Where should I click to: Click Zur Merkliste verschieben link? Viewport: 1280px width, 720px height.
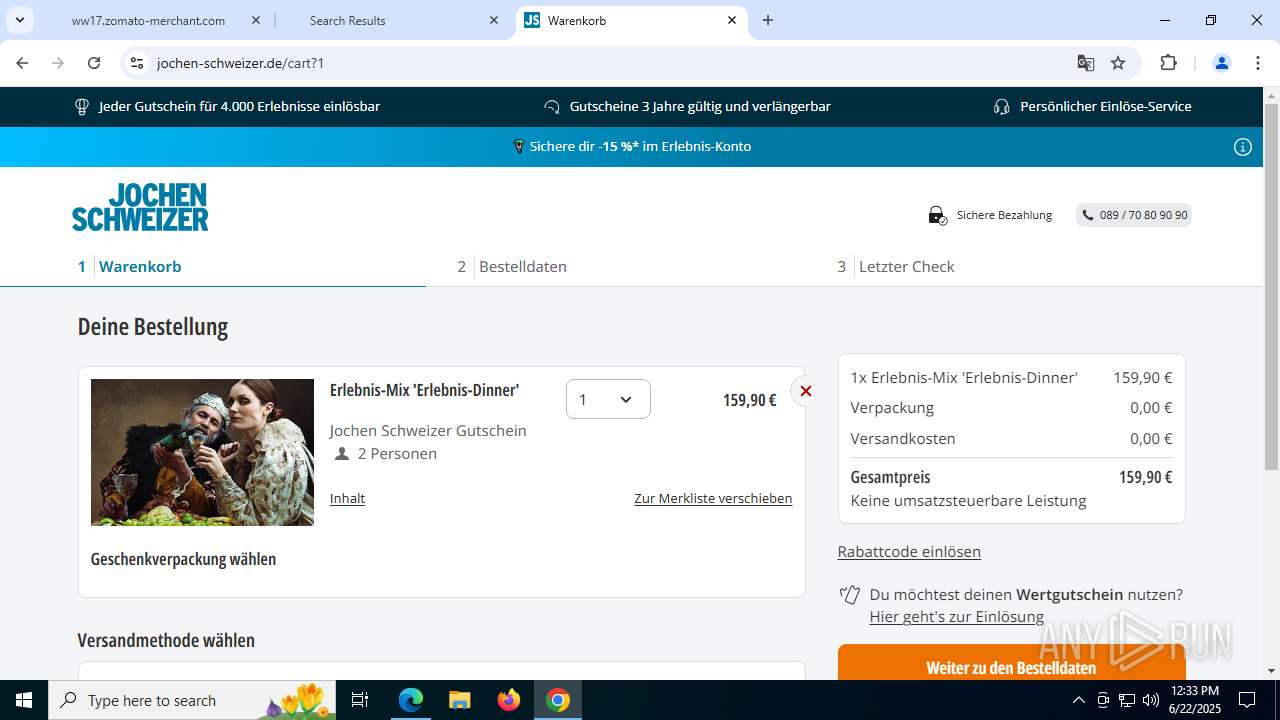click(x=713, y=498)
